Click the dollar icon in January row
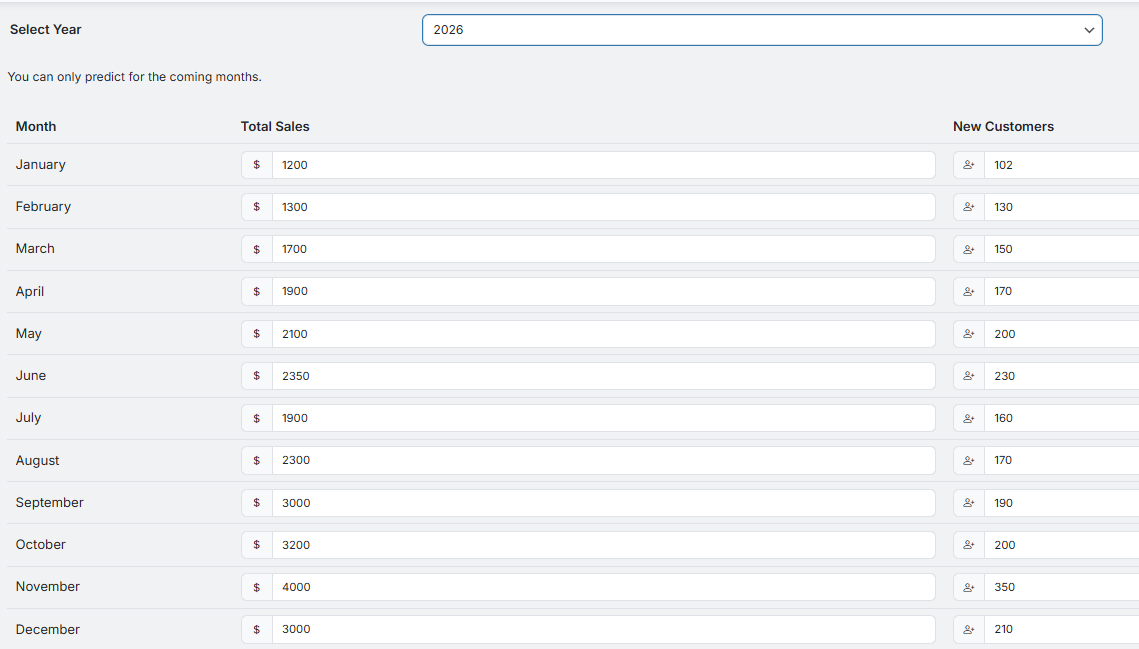Viewport: 1139px width, 649px height. 257,165
